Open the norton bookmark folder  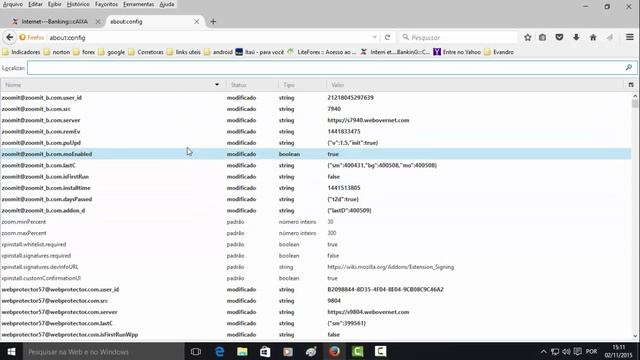click(x=57, y=52)
